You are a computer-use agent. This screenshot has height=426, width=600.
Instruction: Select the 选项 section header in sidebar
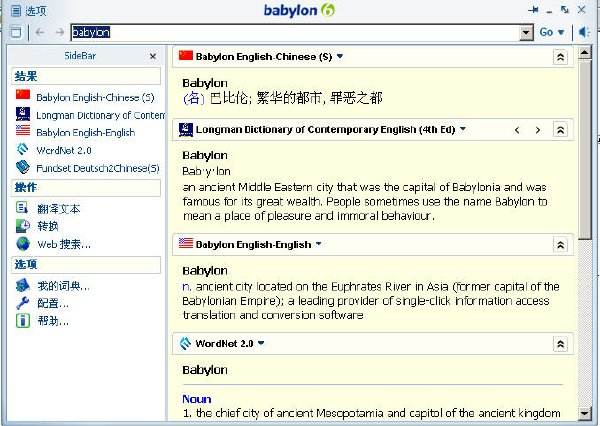[86, 264]
